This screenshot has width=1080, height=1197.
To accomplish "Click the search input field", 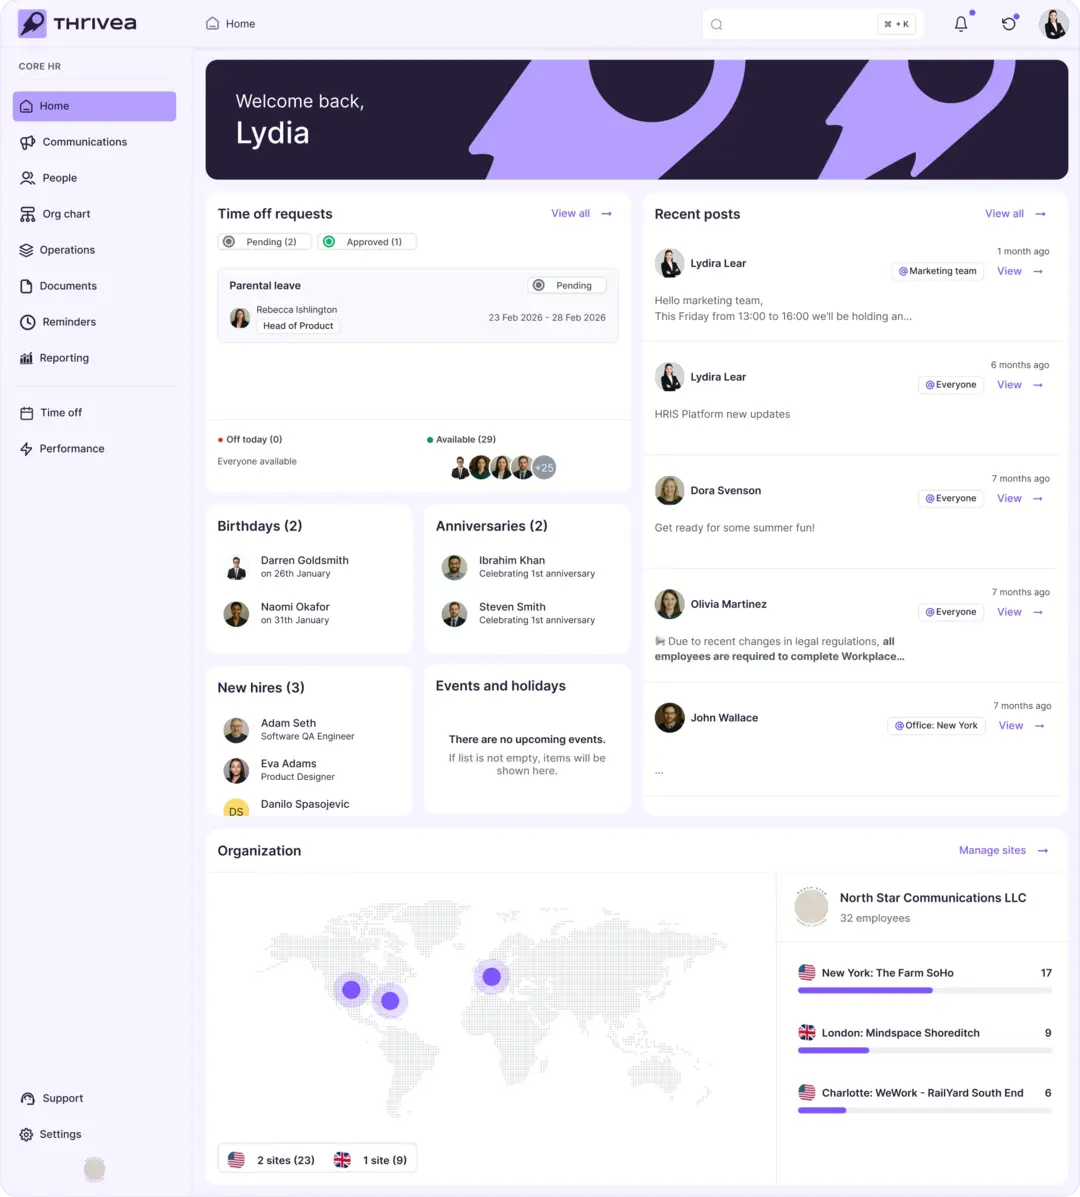I will click(800, 24).
